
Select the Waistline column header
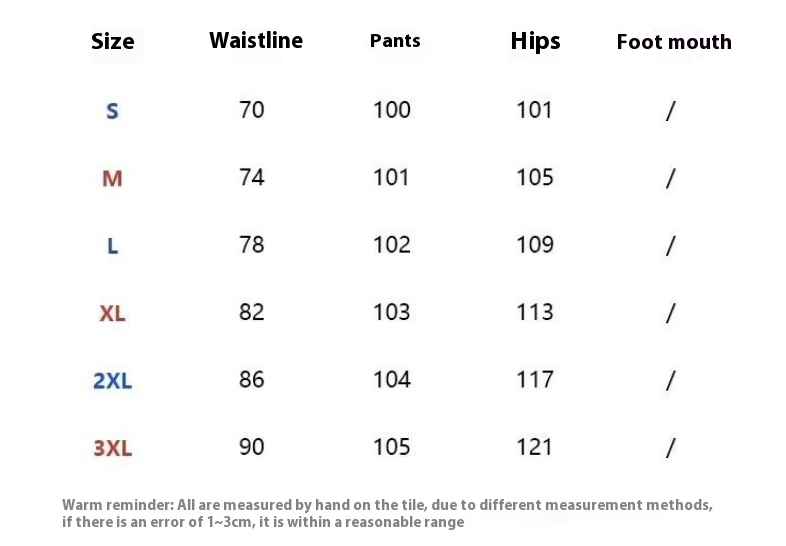point(255,41)
